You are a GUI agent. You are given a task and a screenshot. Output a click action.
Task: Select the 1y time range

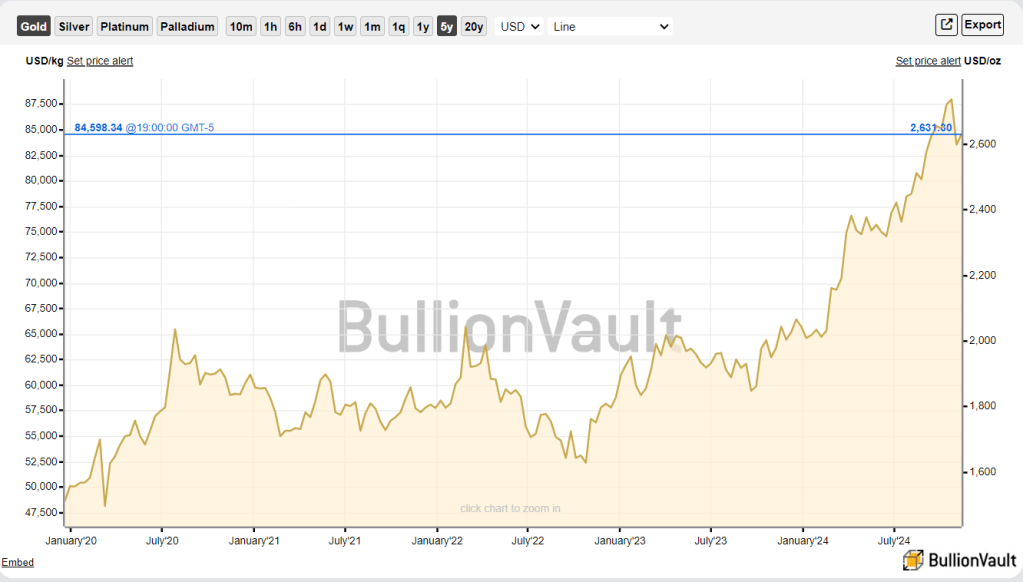[423, 27]
